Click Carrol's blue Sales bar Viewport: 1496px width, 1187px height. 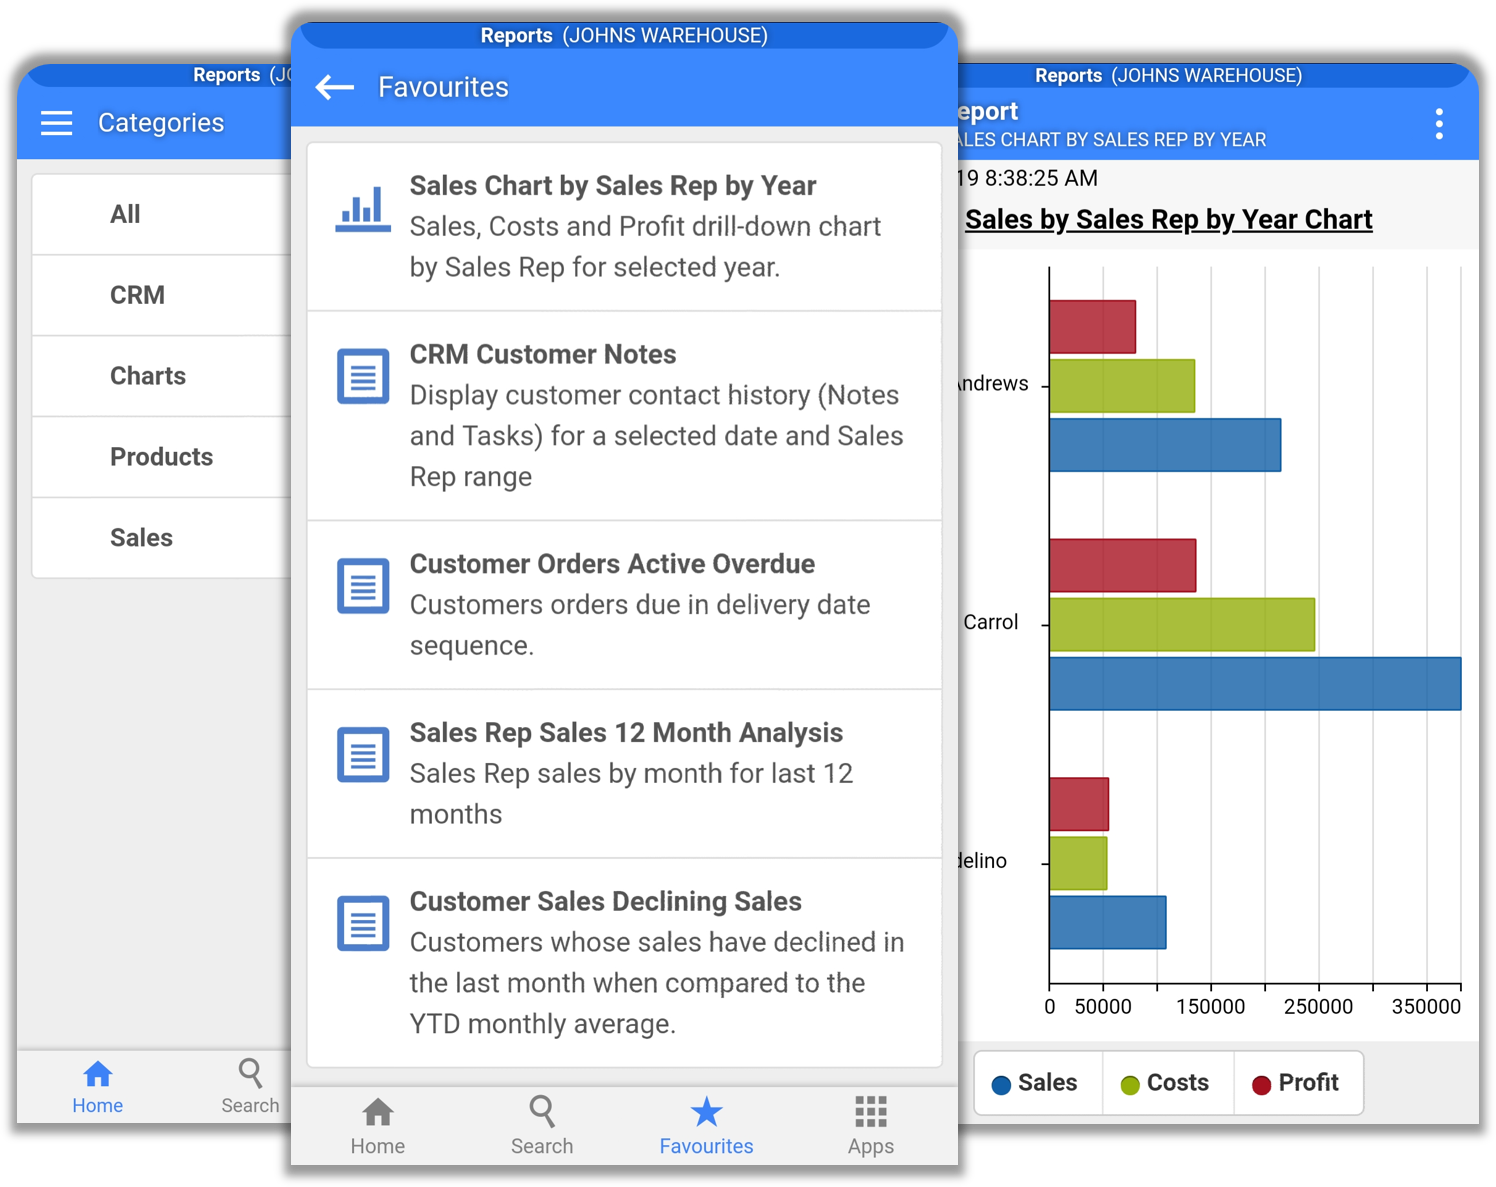(x=1255, y=684)
